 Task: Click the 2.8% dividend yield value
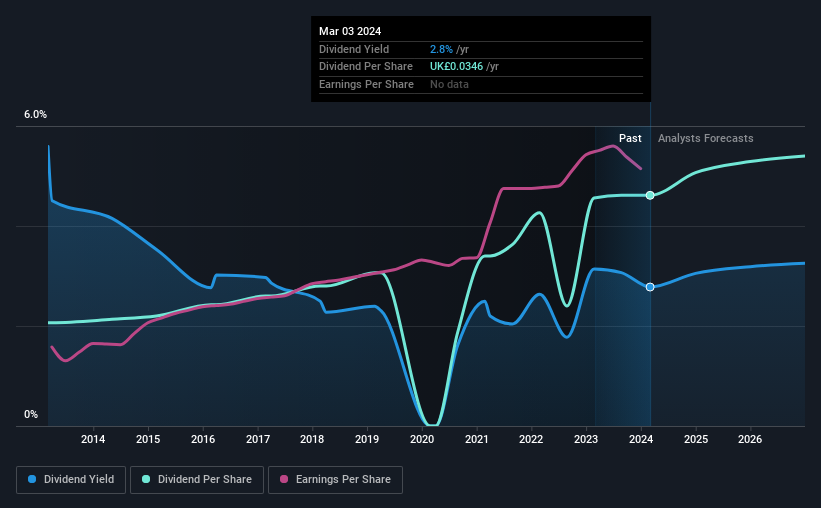(x=441, y=49)
